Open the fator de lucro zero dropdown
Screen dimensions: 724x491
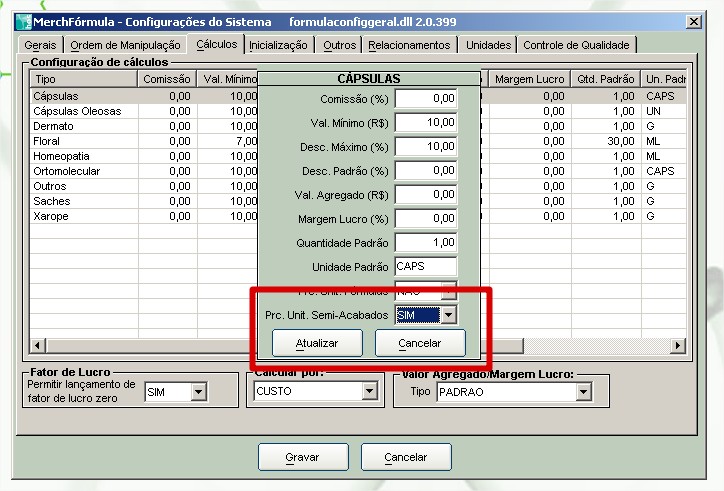(197, 392)
